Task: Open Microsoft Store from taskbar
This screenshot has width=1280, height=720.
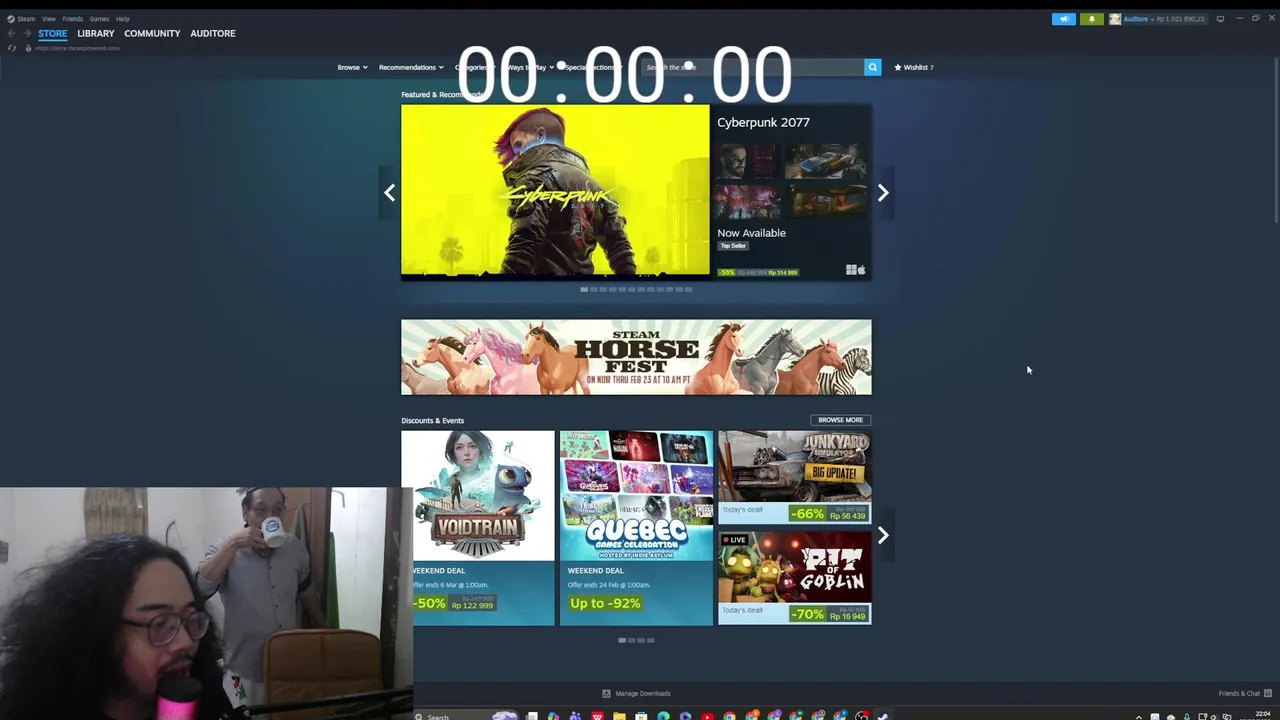Action: click(641, 716)
